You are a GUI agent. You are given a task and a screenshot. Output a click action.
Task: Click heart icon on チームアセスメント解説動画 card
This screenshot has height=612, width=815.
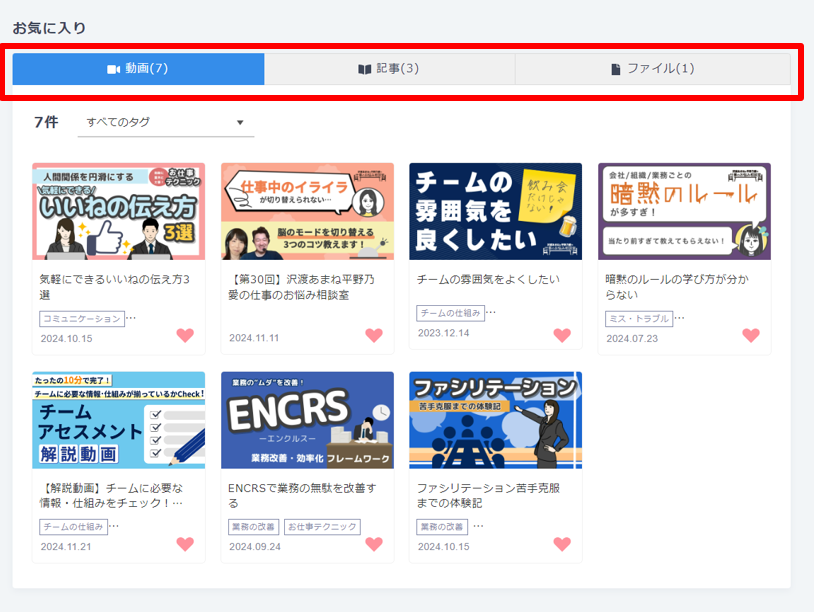(x=185, y=545)
